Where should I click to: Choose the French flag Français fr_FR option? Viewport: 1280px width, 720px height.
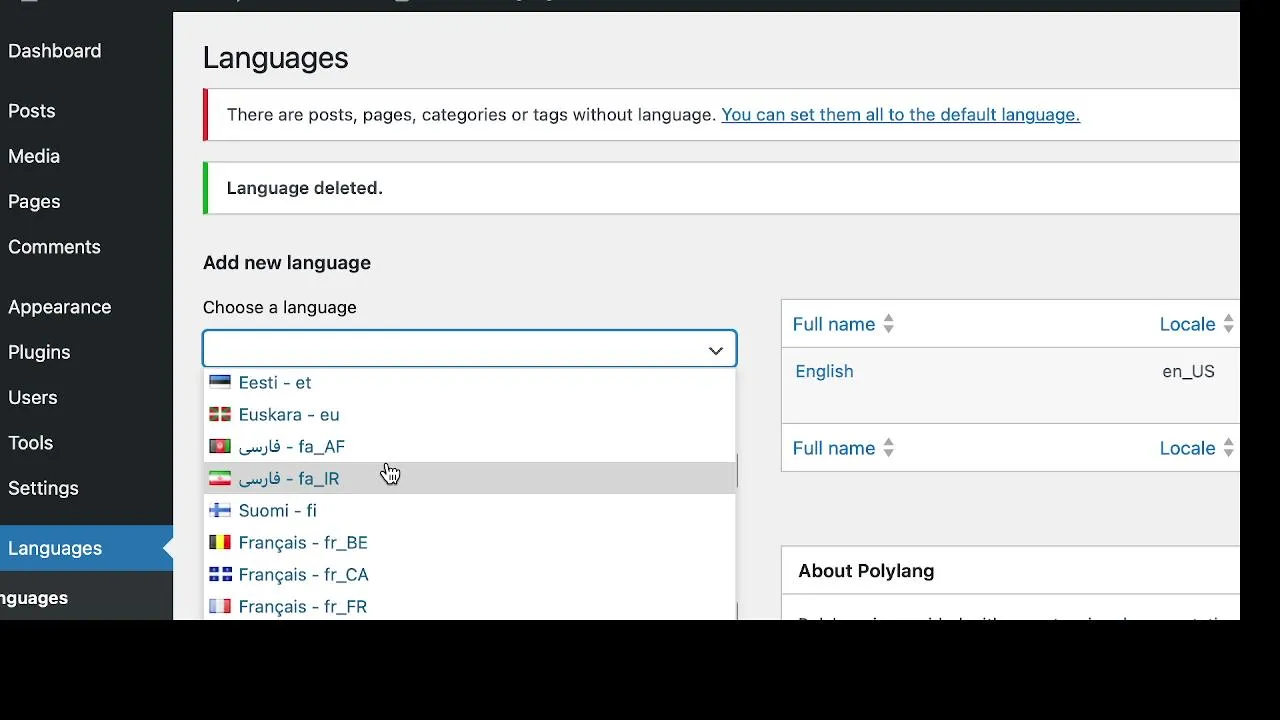tap(302, 606)
